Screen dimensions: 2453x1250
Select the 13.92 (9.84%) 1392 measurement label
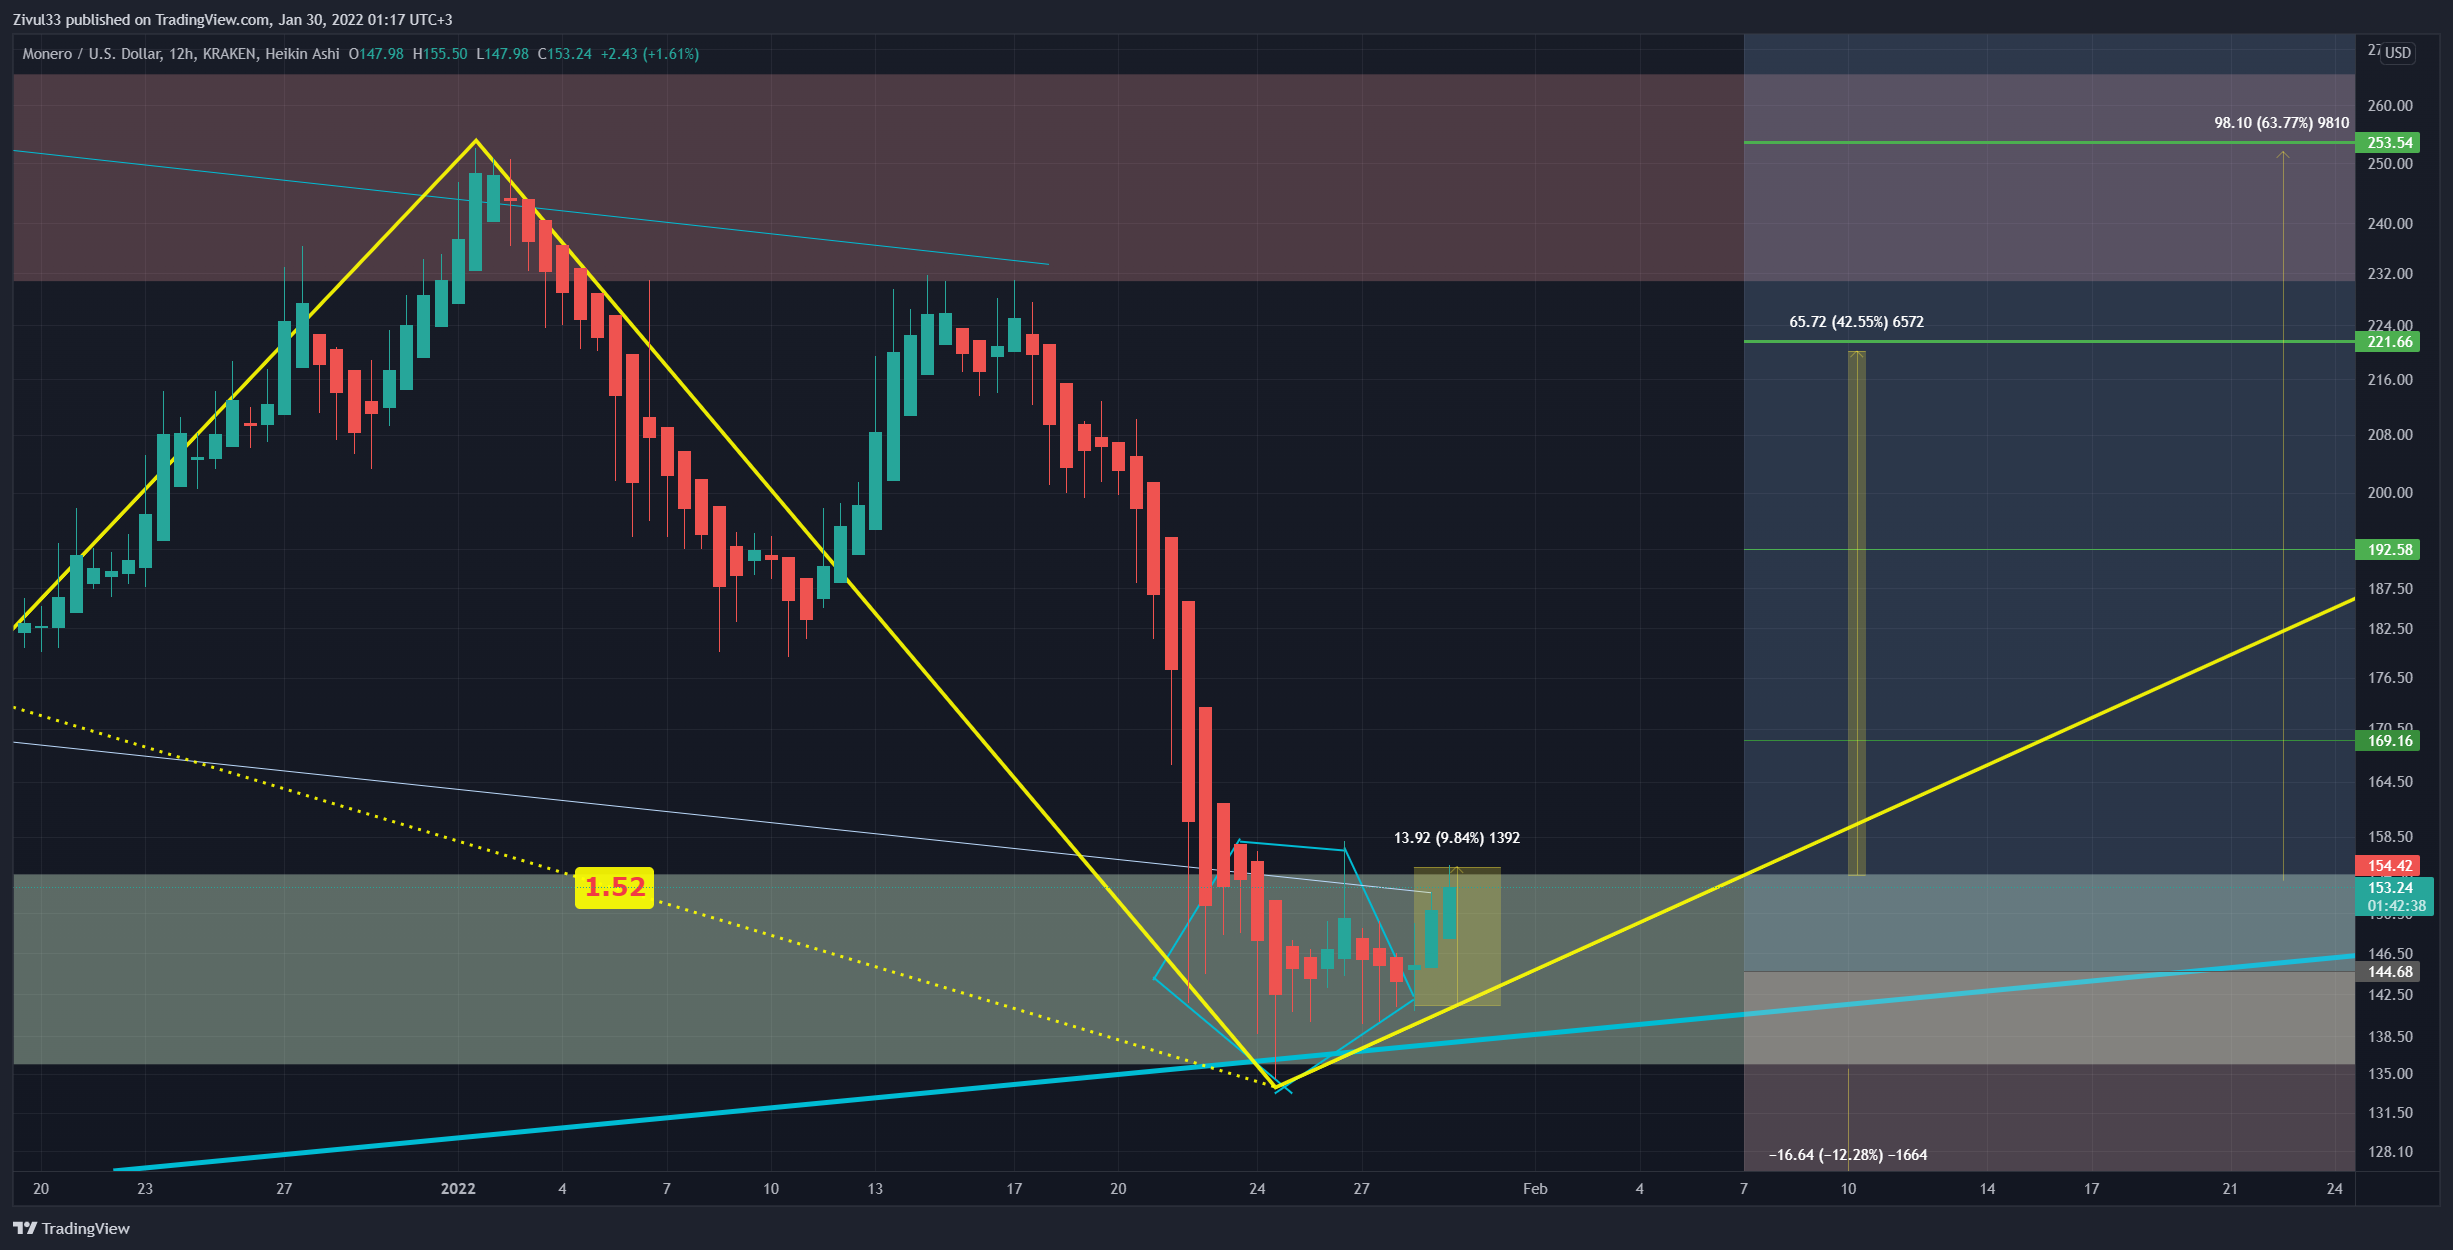pyautogui.click(x=1457, y=838)
